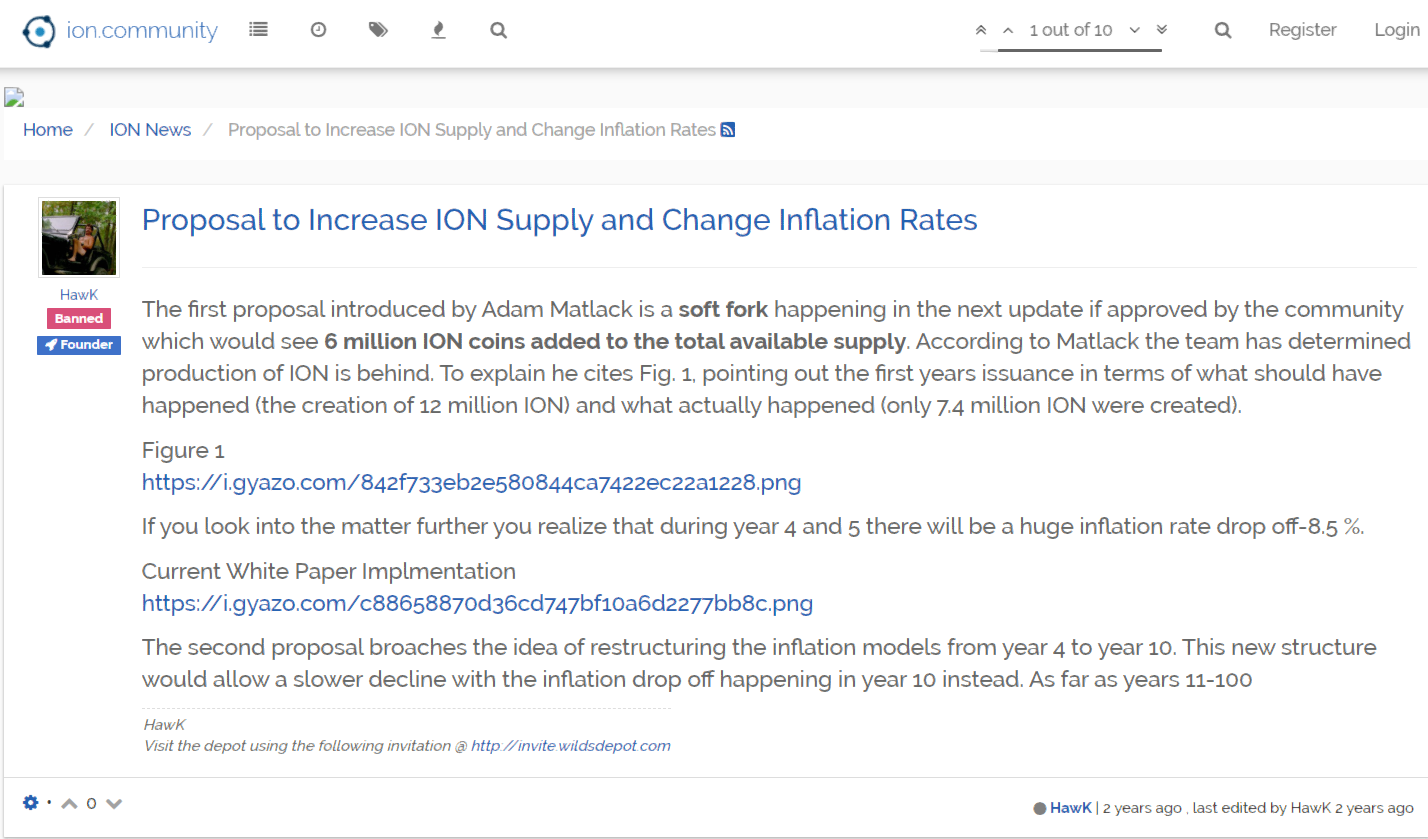Open the topic RSS feed icon
1428x839 pixels.
(x=728, y=130)
